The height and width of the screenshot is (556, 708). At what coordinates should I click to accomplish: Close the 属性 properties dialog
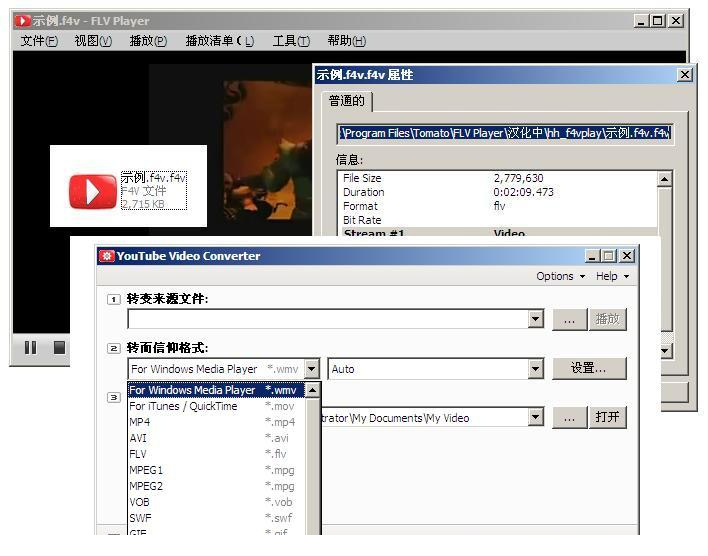click(x=685, y=75)
